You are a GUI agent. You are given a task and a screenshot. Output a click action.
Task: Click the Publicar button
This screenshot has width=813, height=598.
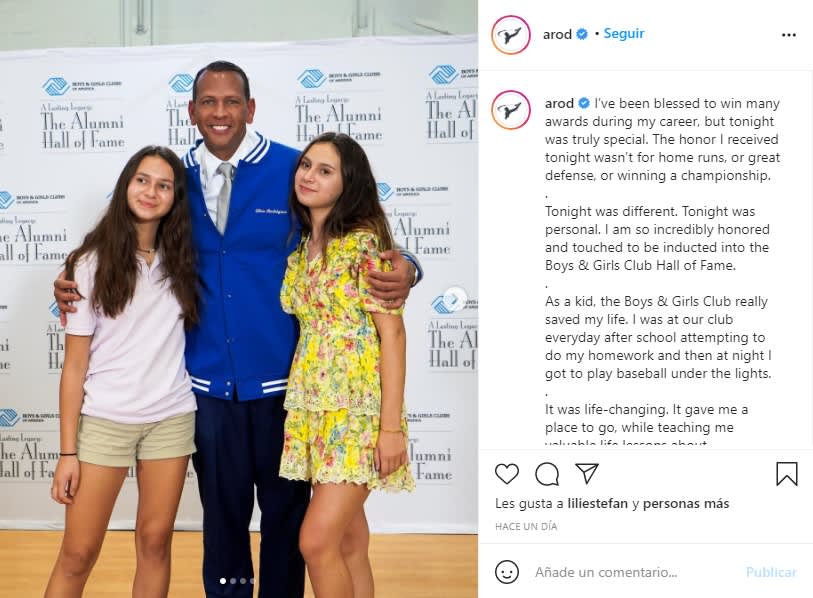click(771, 572)
